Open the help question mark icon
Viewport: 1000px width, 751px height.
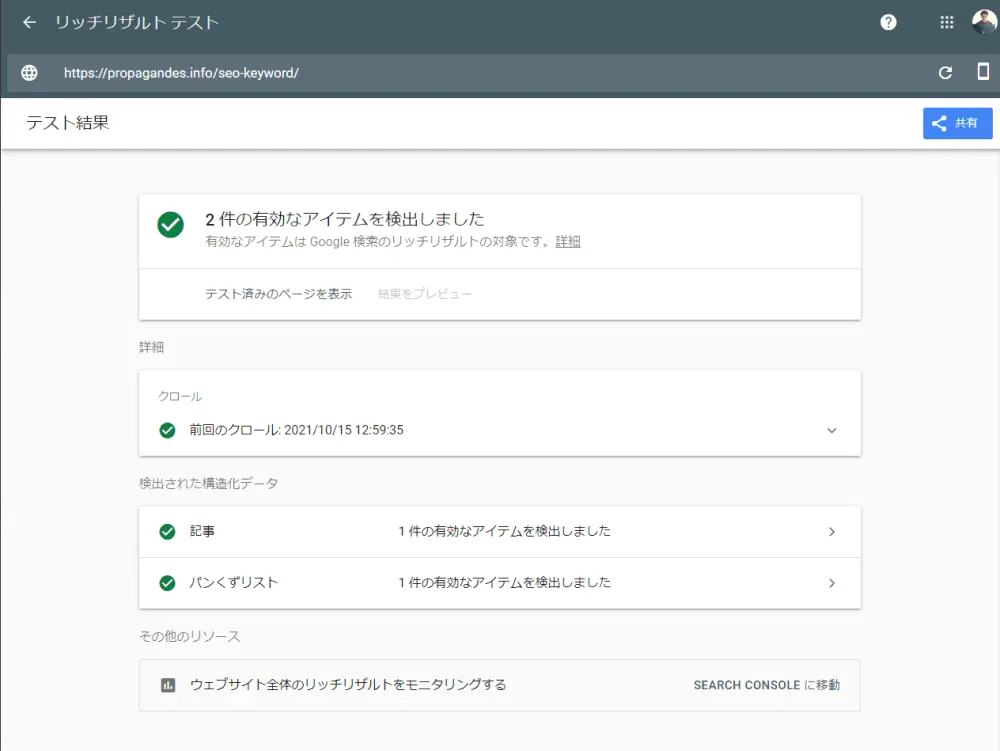click(888, 22)
